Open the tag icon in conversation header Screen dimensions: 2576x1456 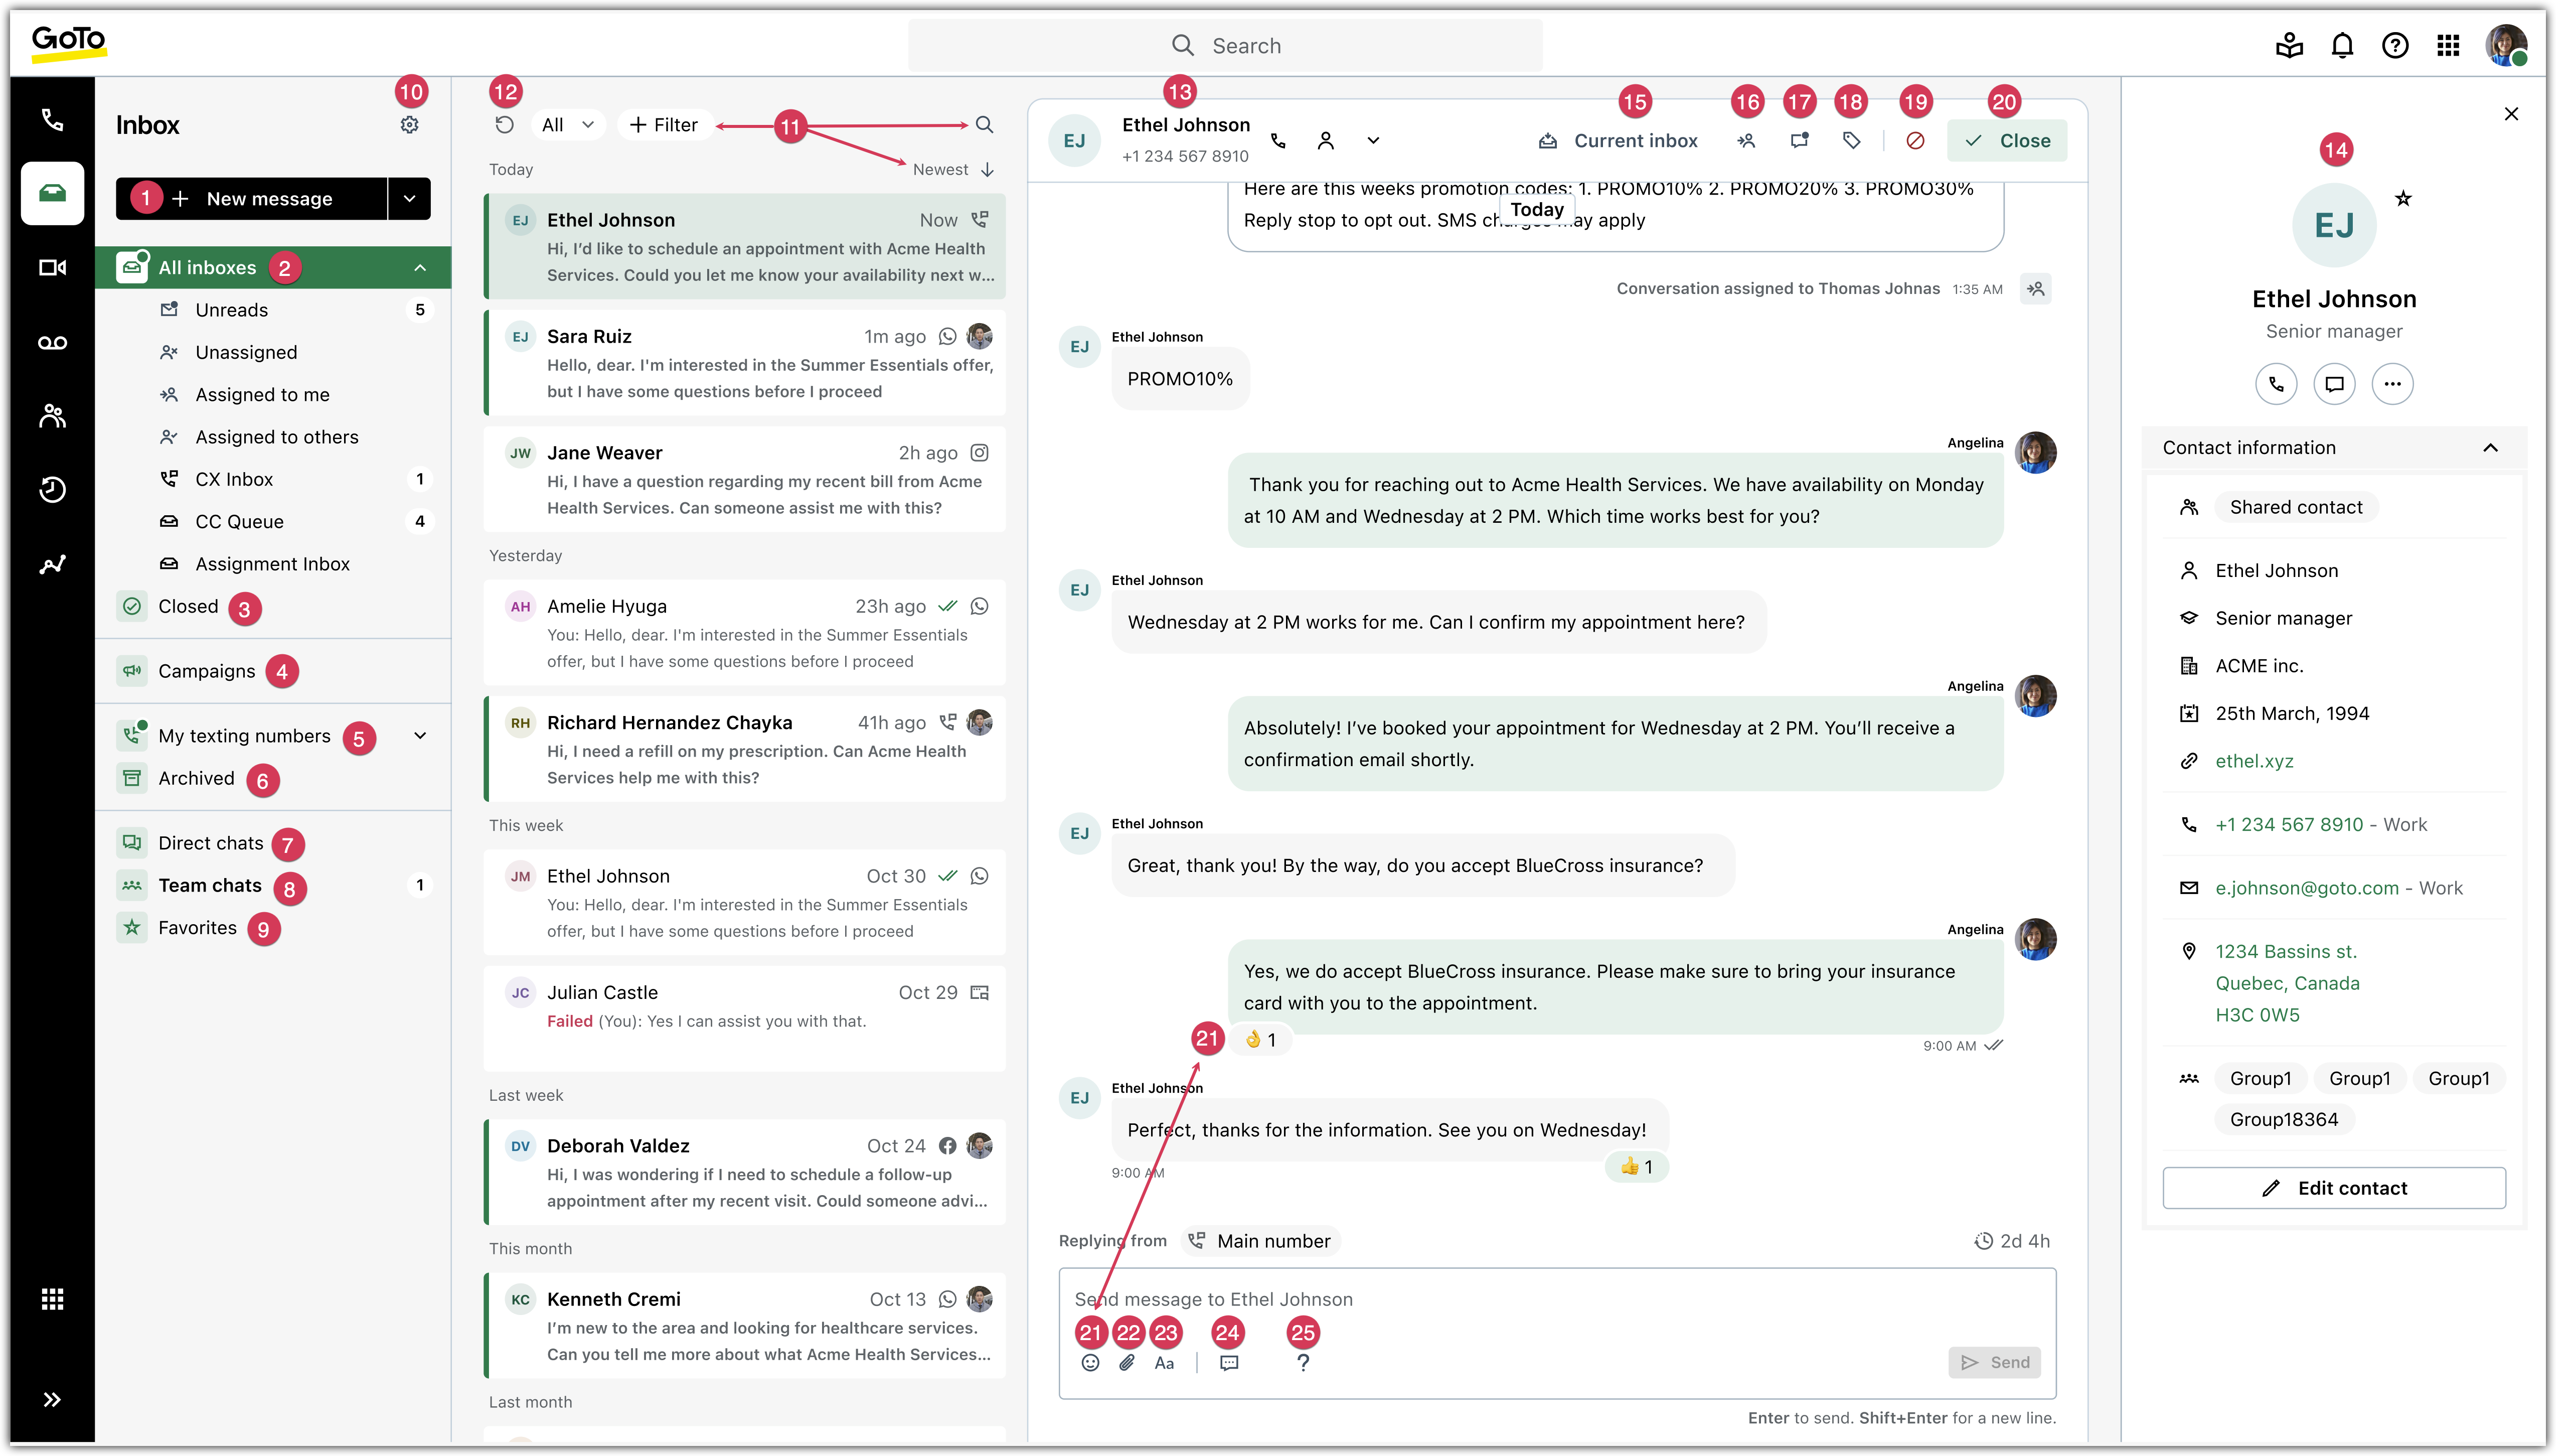pyautogui.click(x=1852, y=141)
